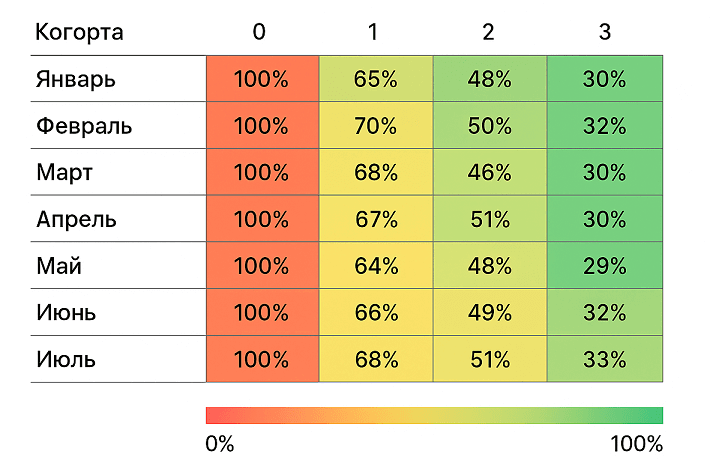Click the 70% cell in Февраль row

376,127
